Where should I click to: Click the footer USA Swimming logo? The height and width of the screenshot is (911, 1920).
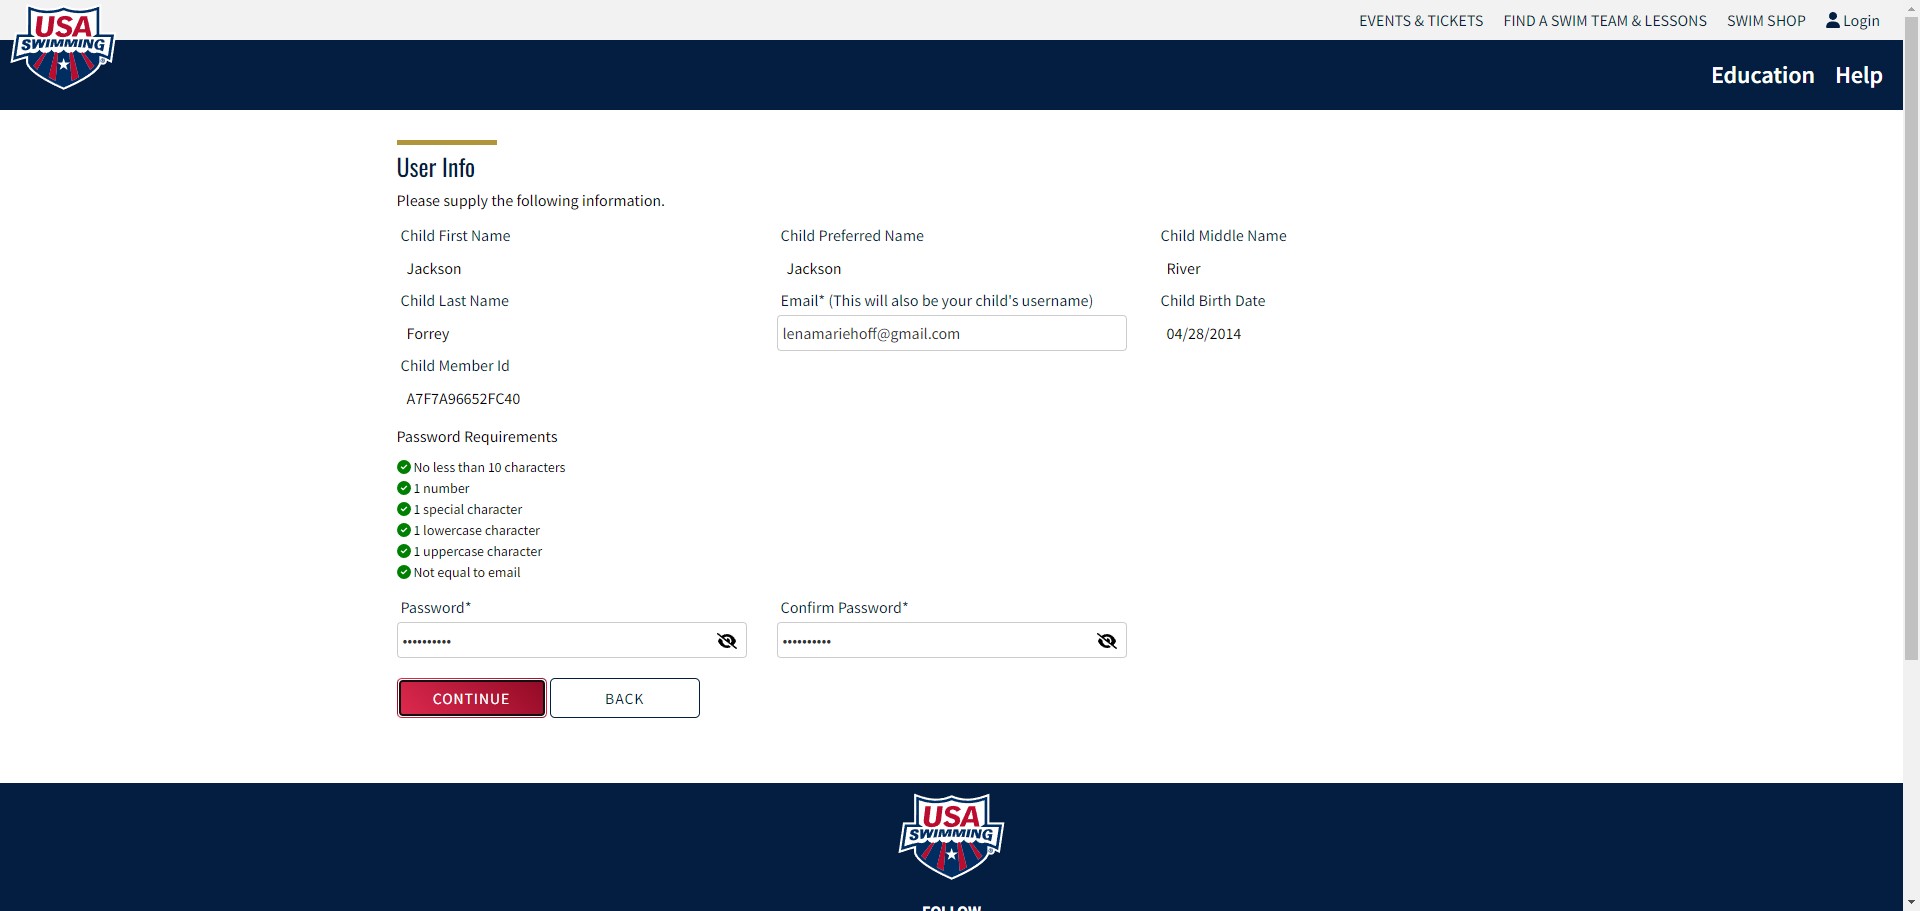[x=950, y=836]
